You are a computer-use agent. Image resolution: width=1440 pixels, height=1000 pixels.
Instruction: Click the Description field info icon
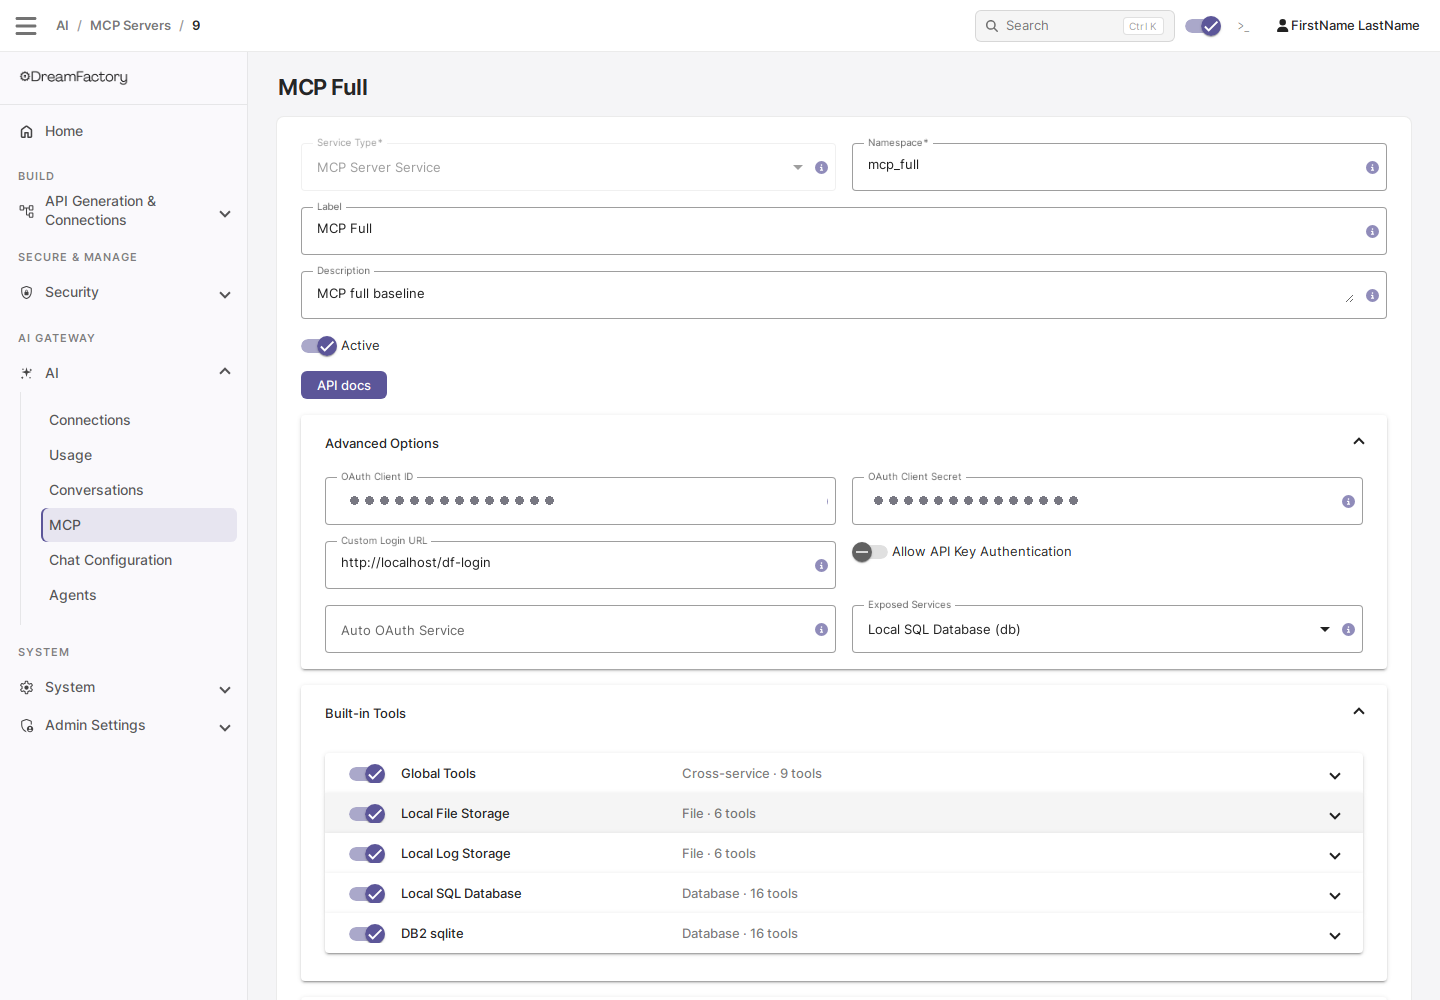1372,296
